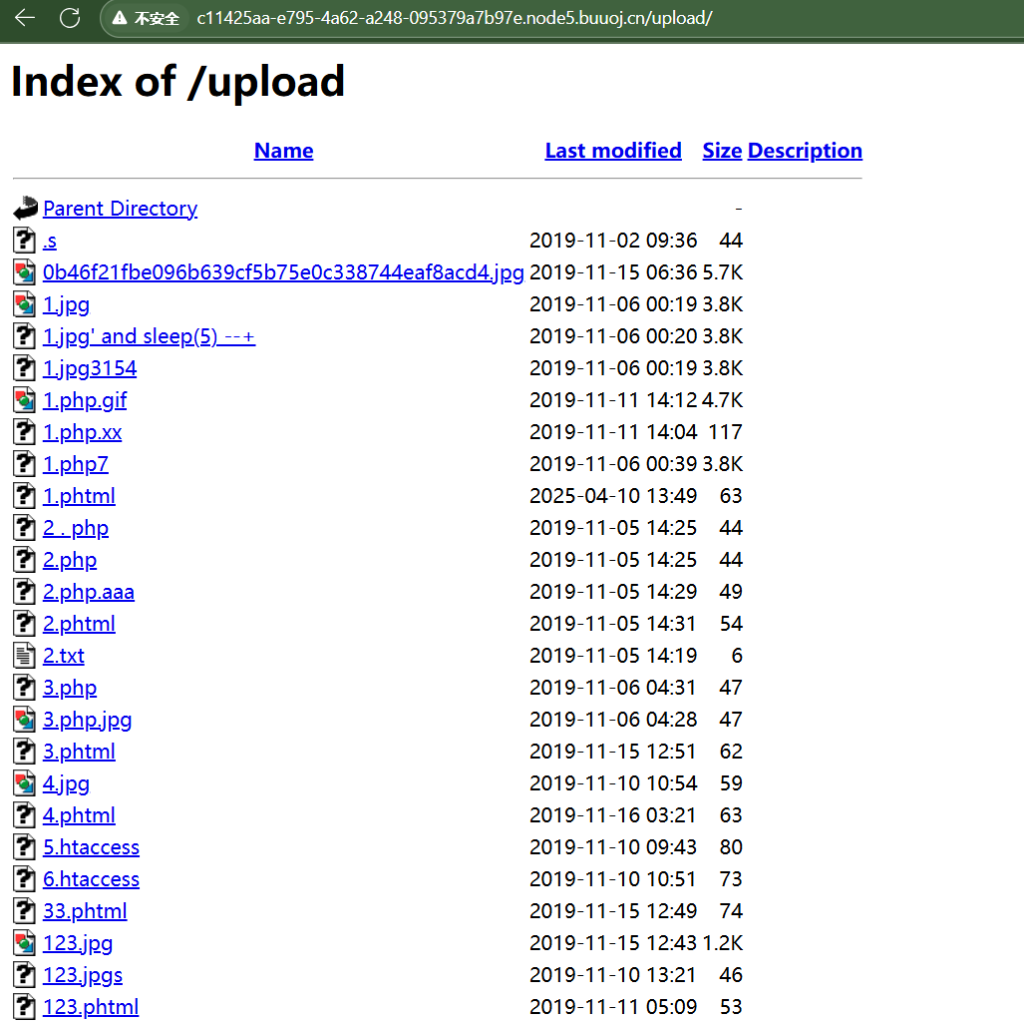The width and height of the screenshot is (1024, 1024).
Task: Open the 3.phtml file link
Action: (79, 753)
